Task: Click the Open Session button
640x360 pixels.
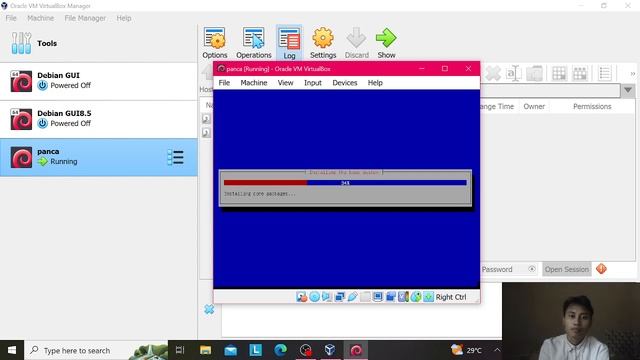Action: click(567, 269)
